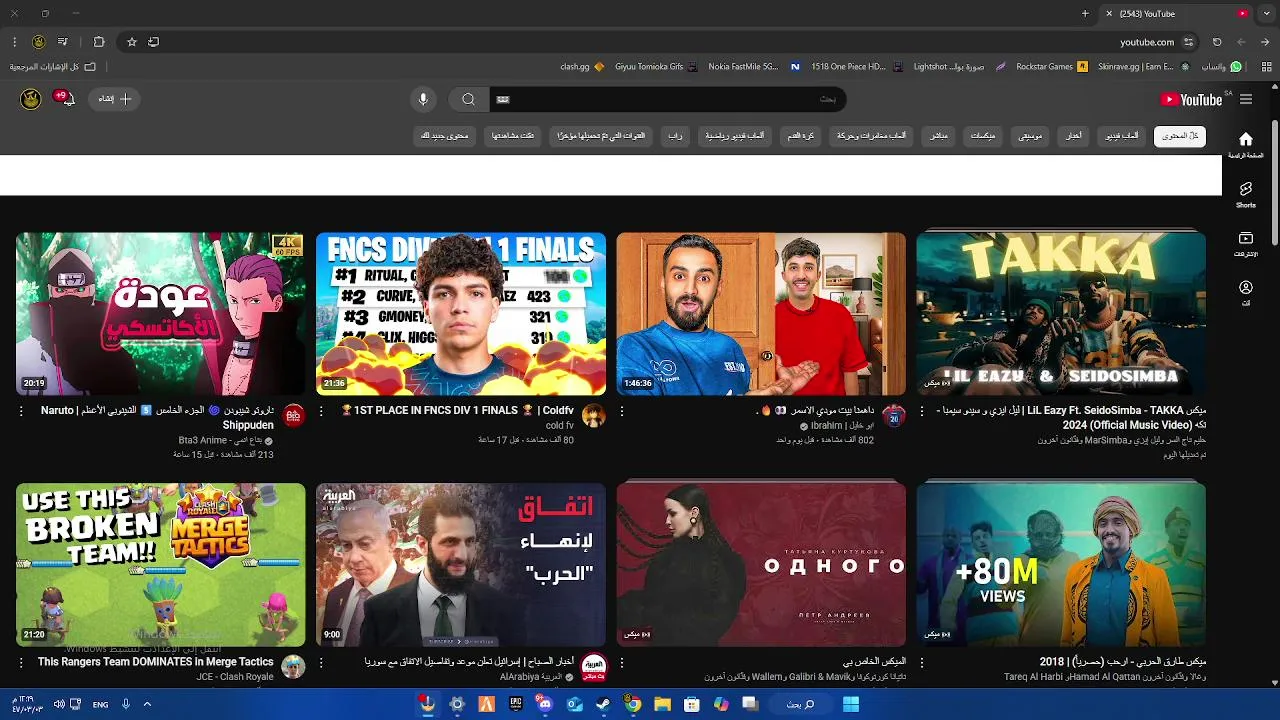1280x720 pixels.
Task: Start voice search with the microphone icon
Action: (x=423, y=99)
